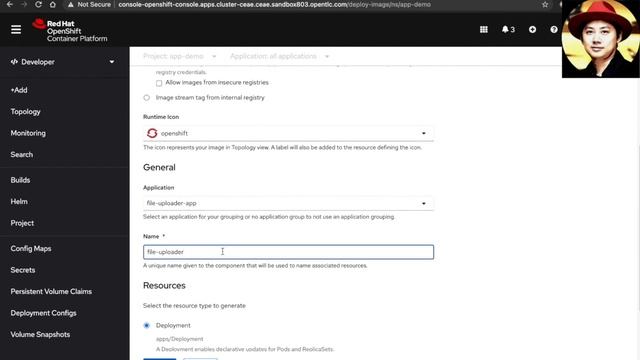The height and width of the screenshot is (360, 640).
Task: Go back with browser back arrow
Action: (x=10, y=4)
